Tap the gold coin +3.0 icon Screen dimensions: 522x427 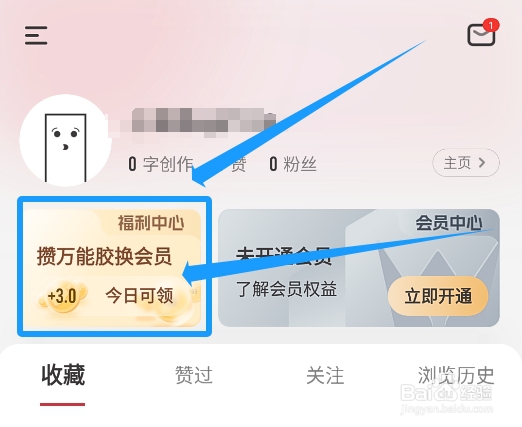pyautogui.click(x=62, y=296)
